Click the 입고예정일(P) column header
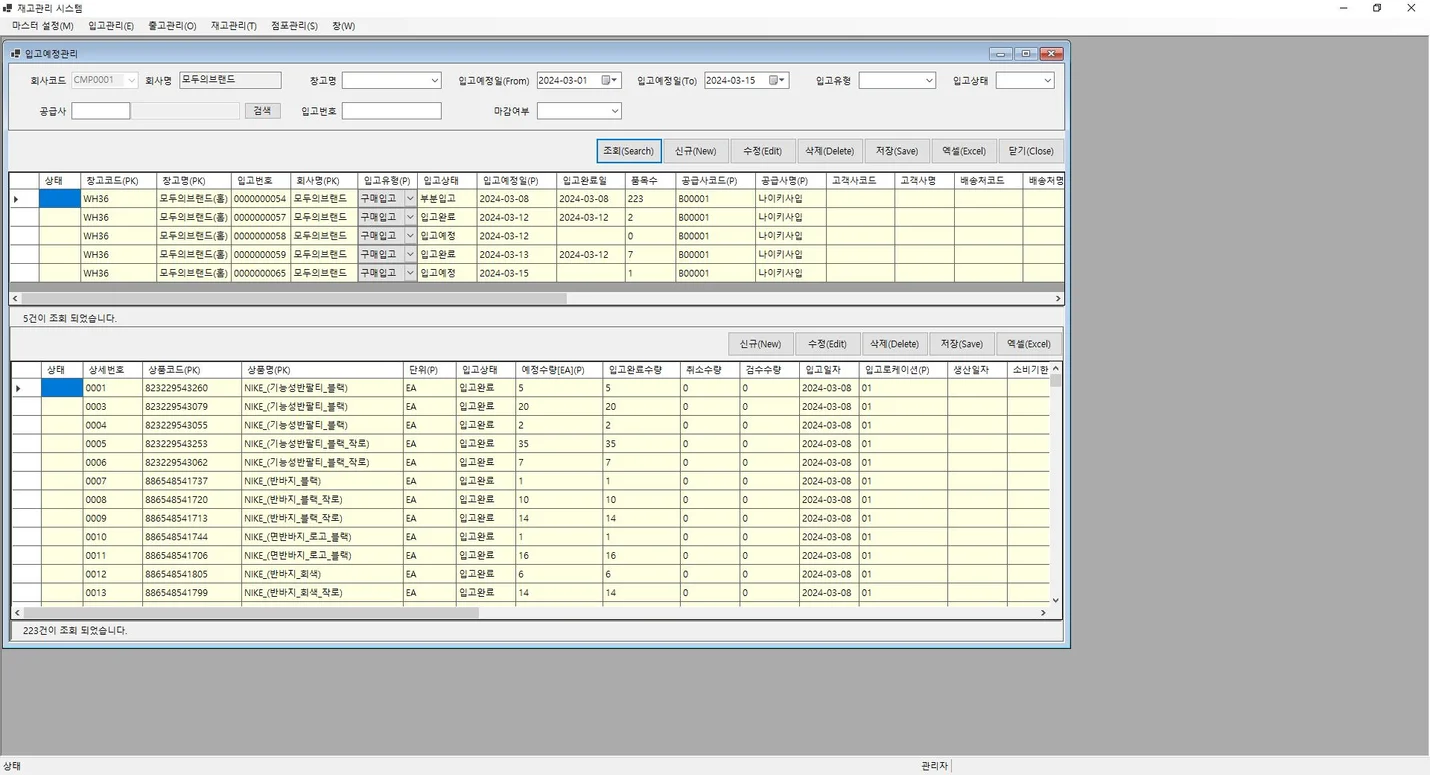 pos(516,181)
